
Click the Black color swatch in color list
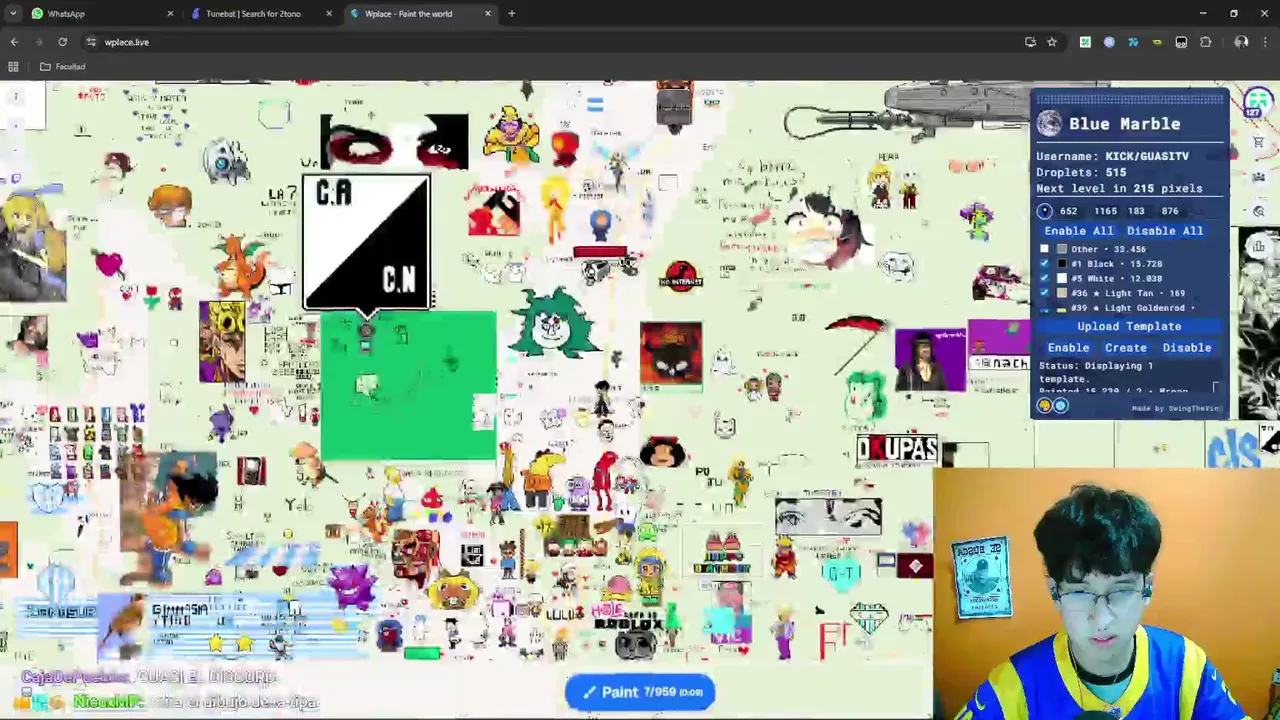click(1062, 264)
